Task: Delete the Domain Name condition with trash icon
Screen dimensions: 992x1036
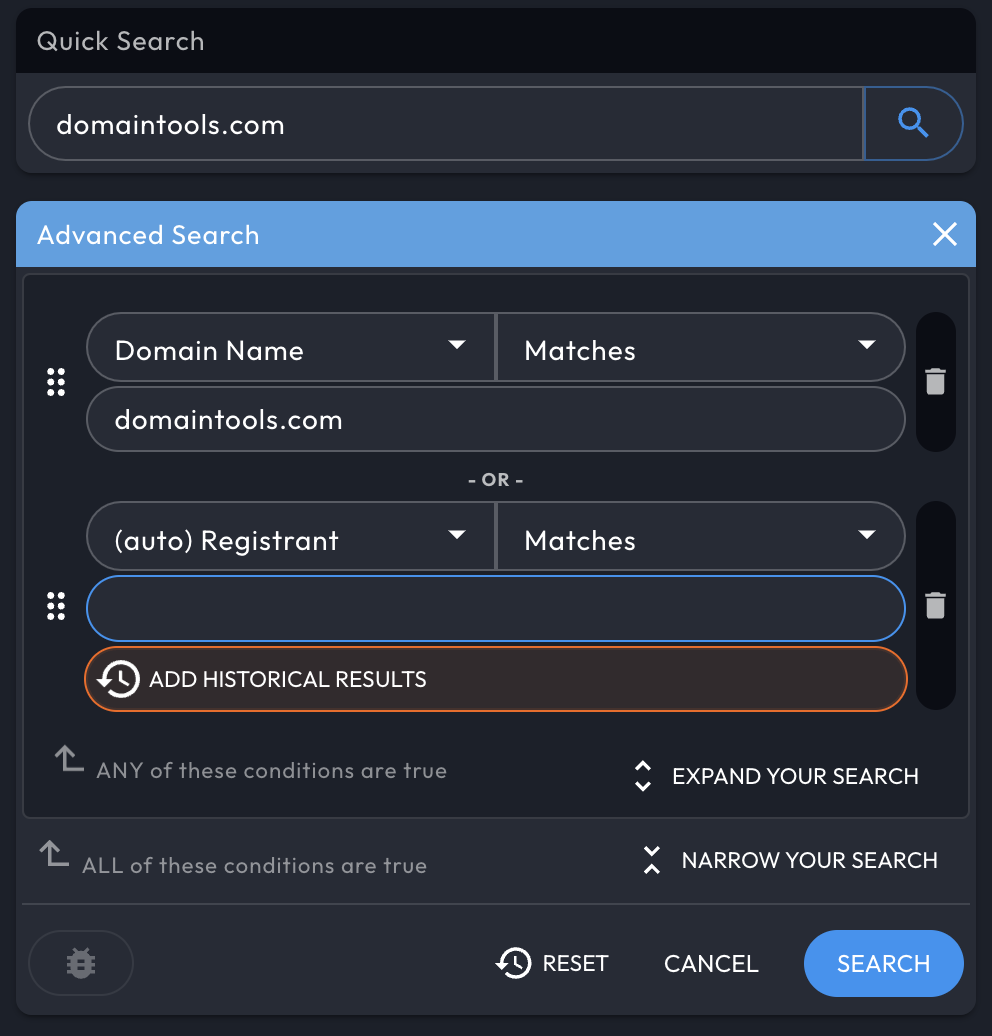Action: 935,381
